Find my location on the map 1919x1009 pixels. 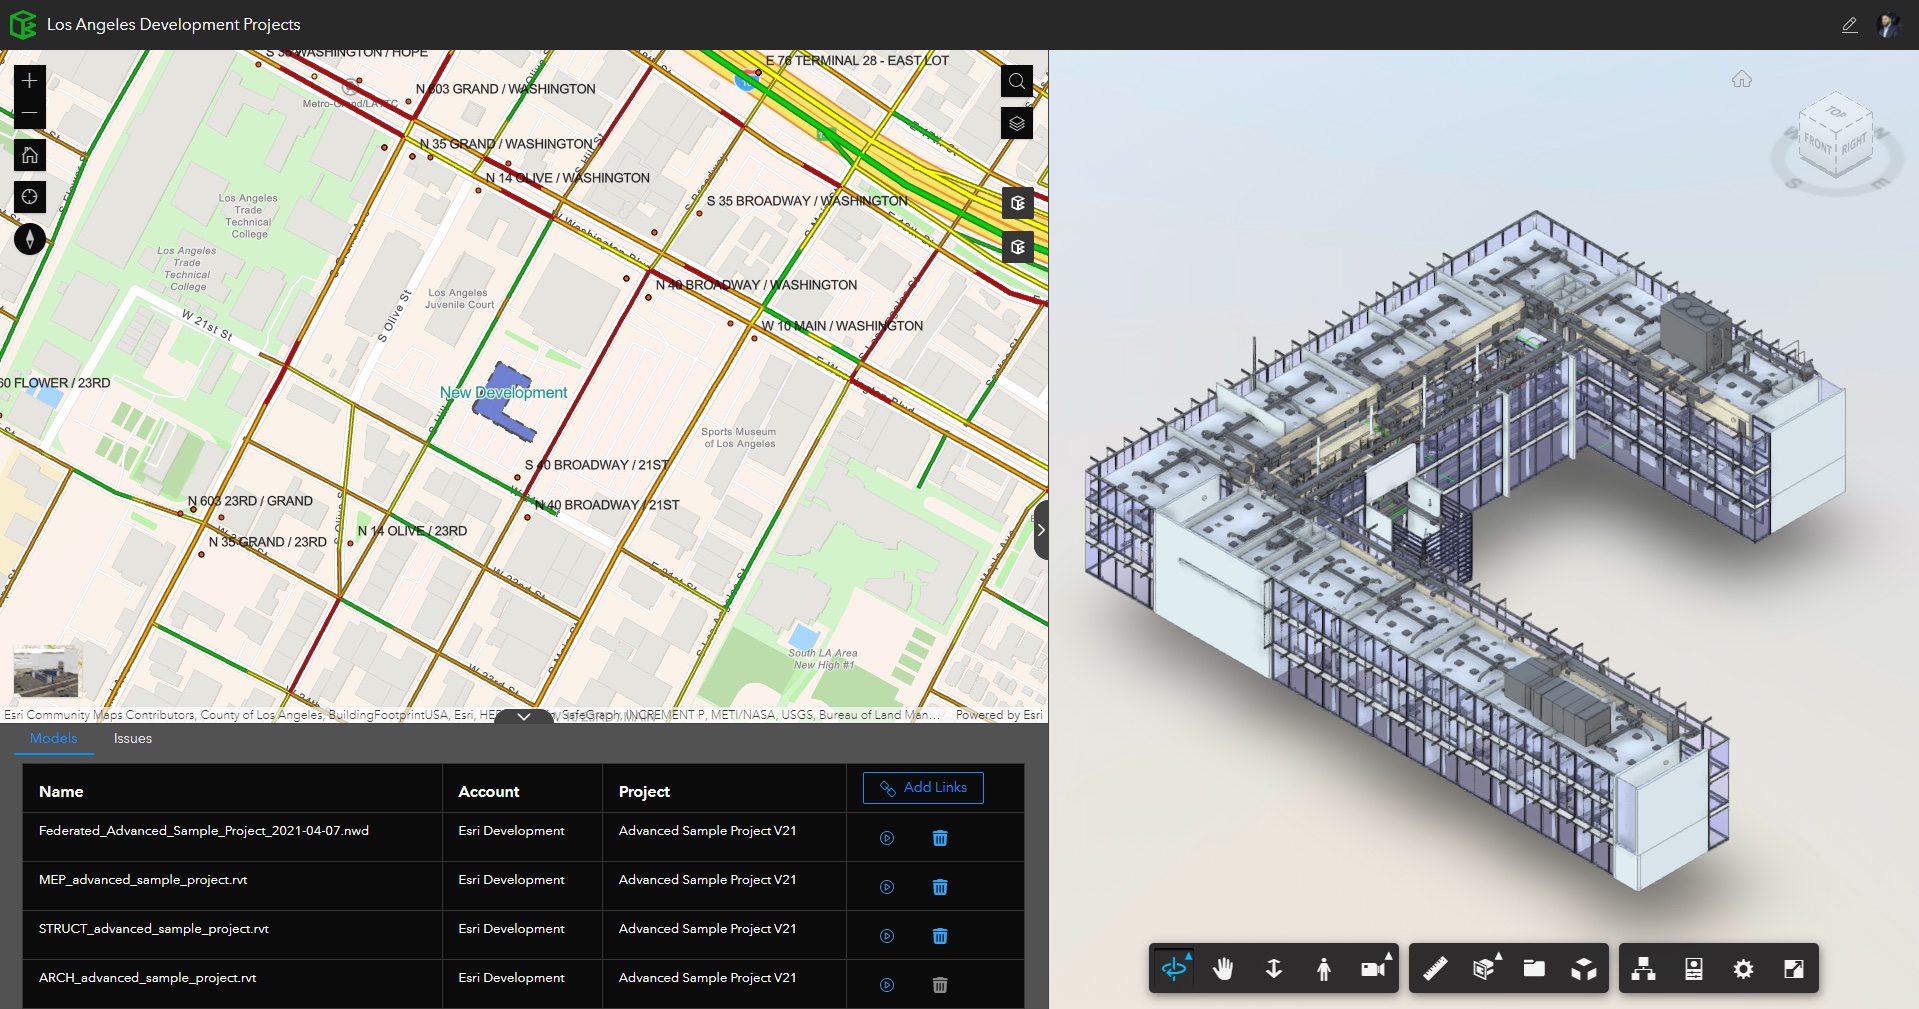30,197
